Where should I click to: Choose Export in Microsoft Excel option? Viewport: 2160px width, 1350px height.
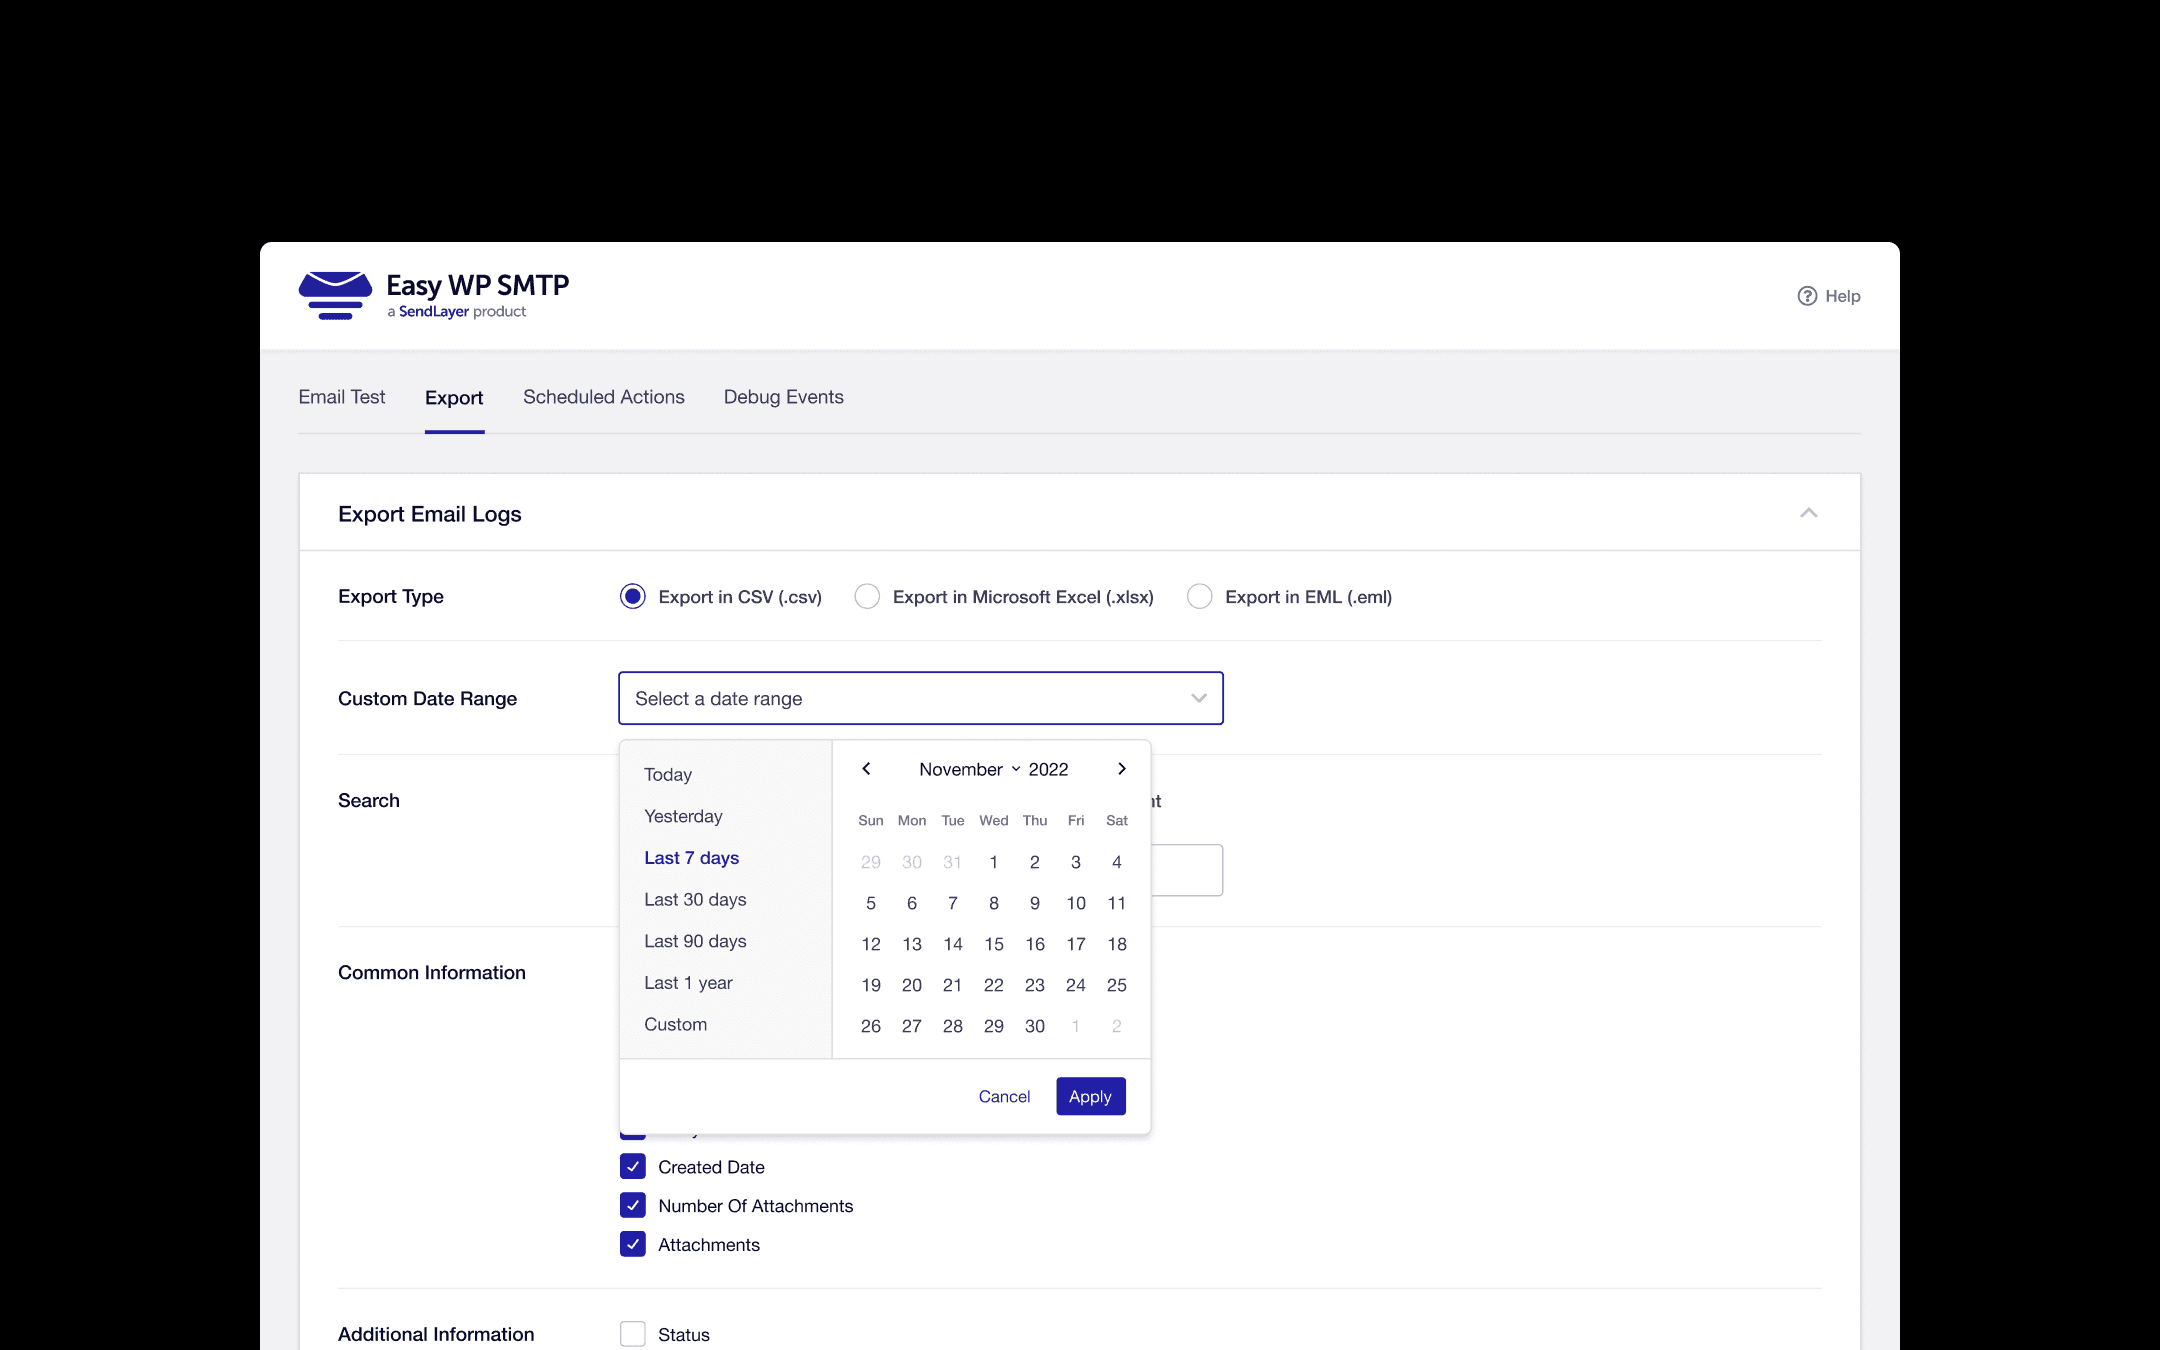coord(867,597)
